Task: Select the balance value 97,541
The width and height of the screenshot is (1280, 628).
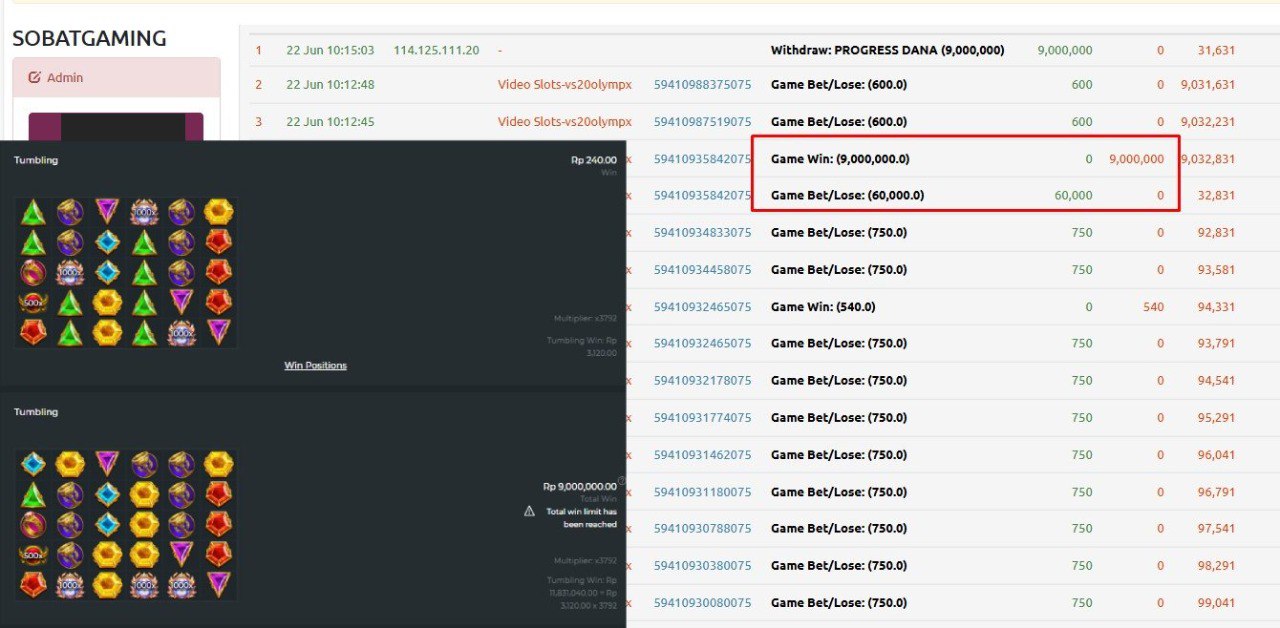Action: coord(1216,529)
